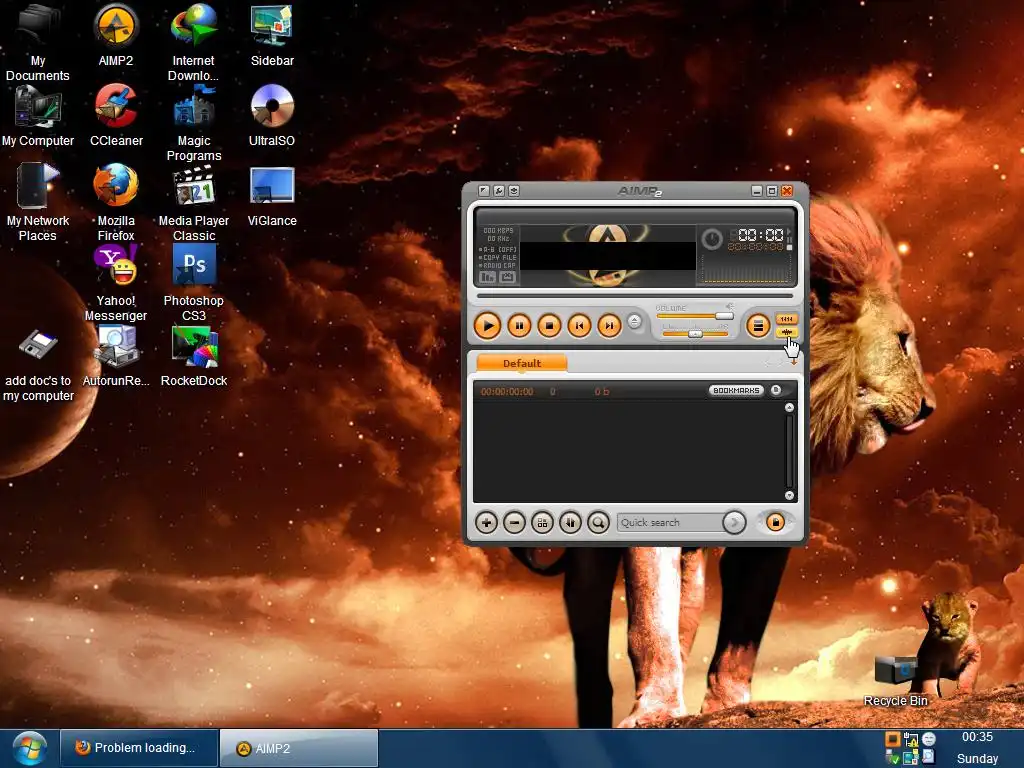Pause playback in AIMP2 player
Image resolution: width=1024 pixels, height=768 pixels.
click(x=519, y=325)
